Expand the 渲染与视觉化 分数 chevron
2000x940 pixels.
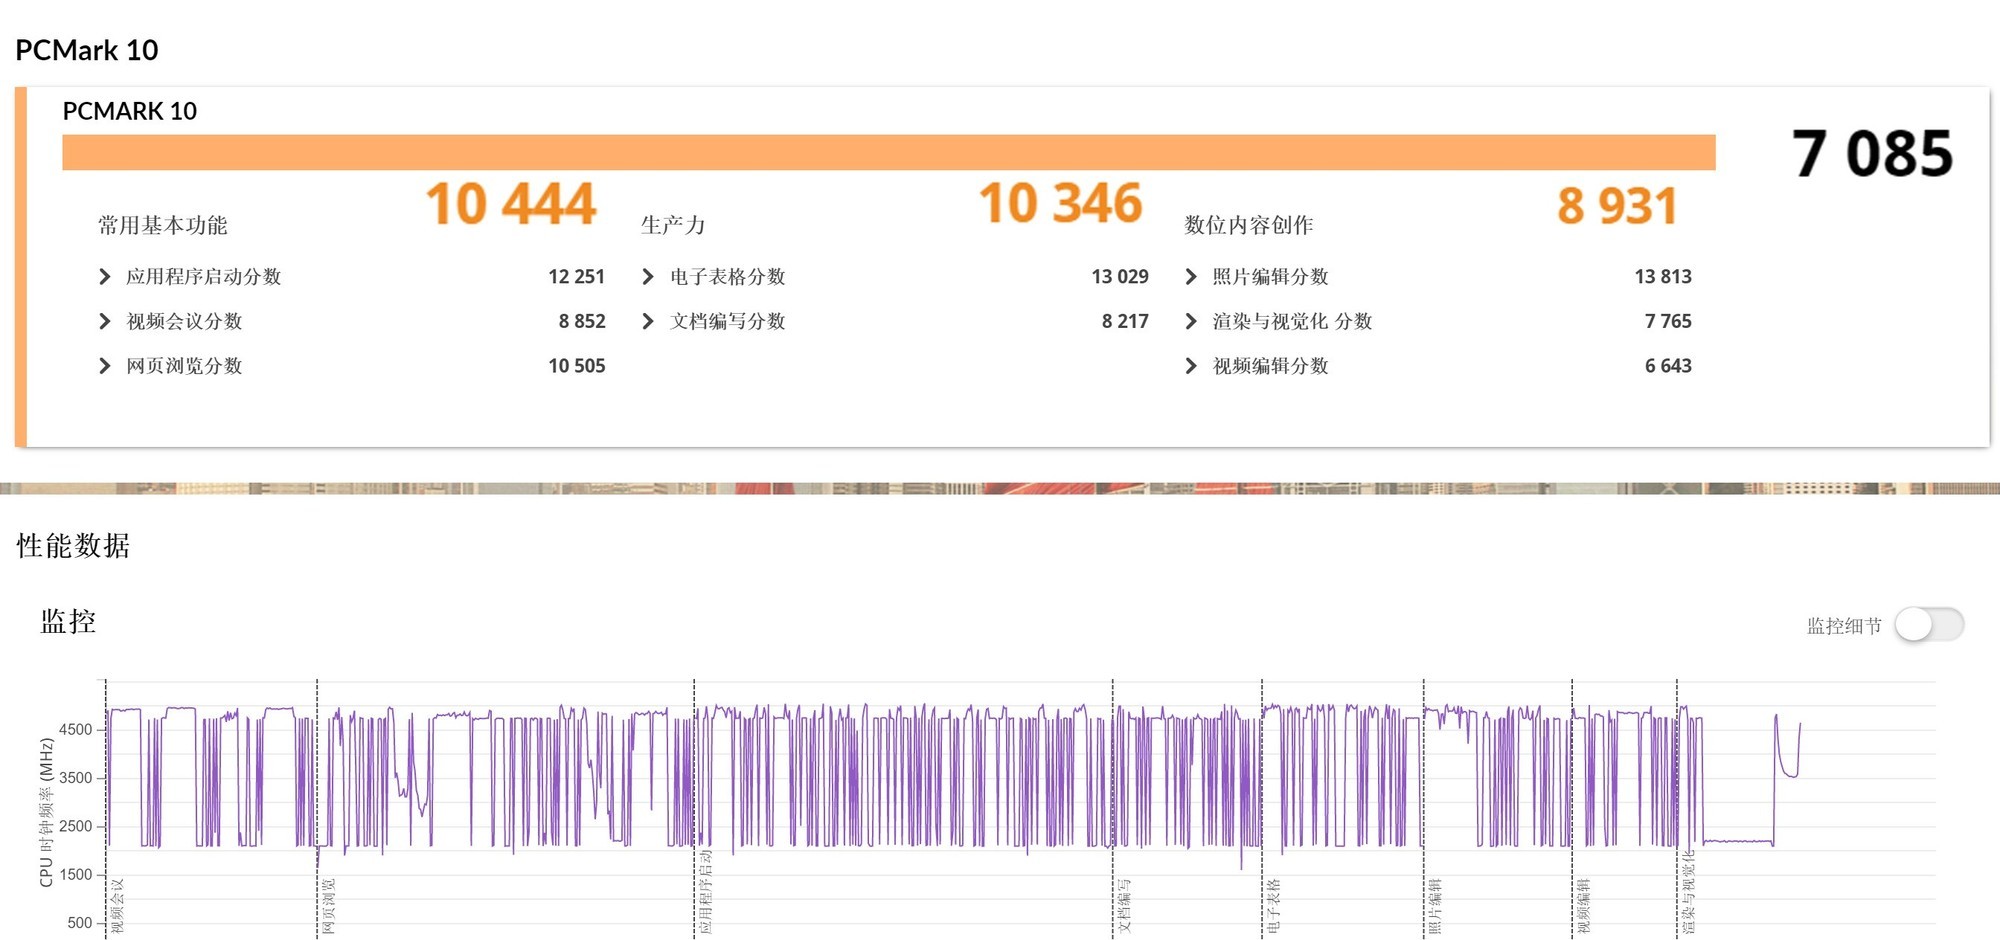1191,321
